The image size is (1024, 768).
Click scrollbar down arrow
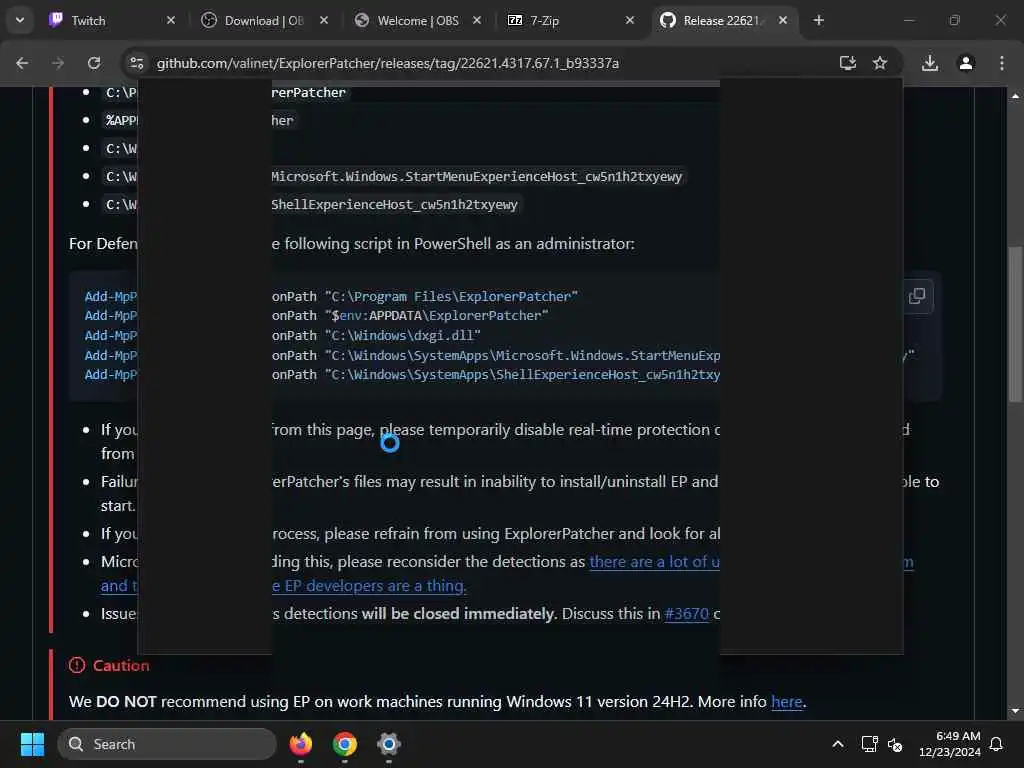tap(1015, 711)
